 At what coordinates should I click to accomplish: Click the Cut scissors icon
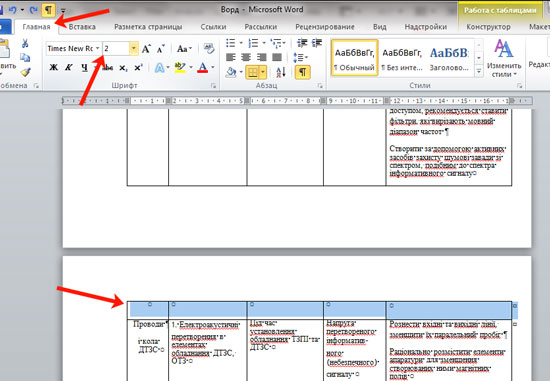[25, 44]
